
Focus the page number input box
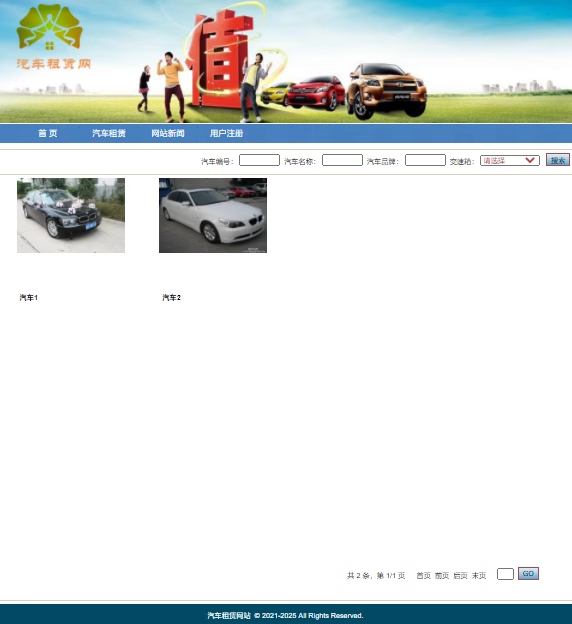tap(505, 574)
